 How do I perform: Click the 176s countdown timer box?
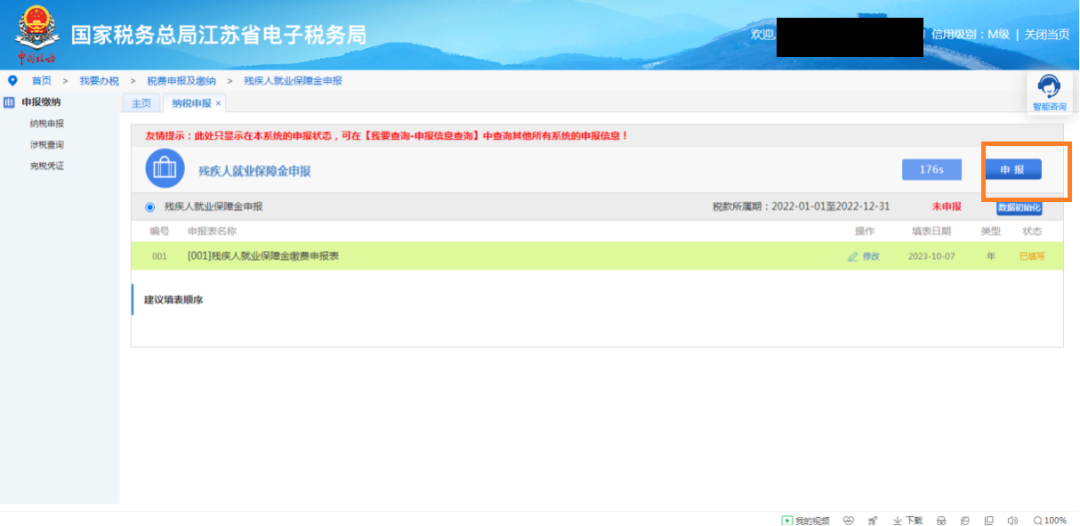[x=931, y=169]
